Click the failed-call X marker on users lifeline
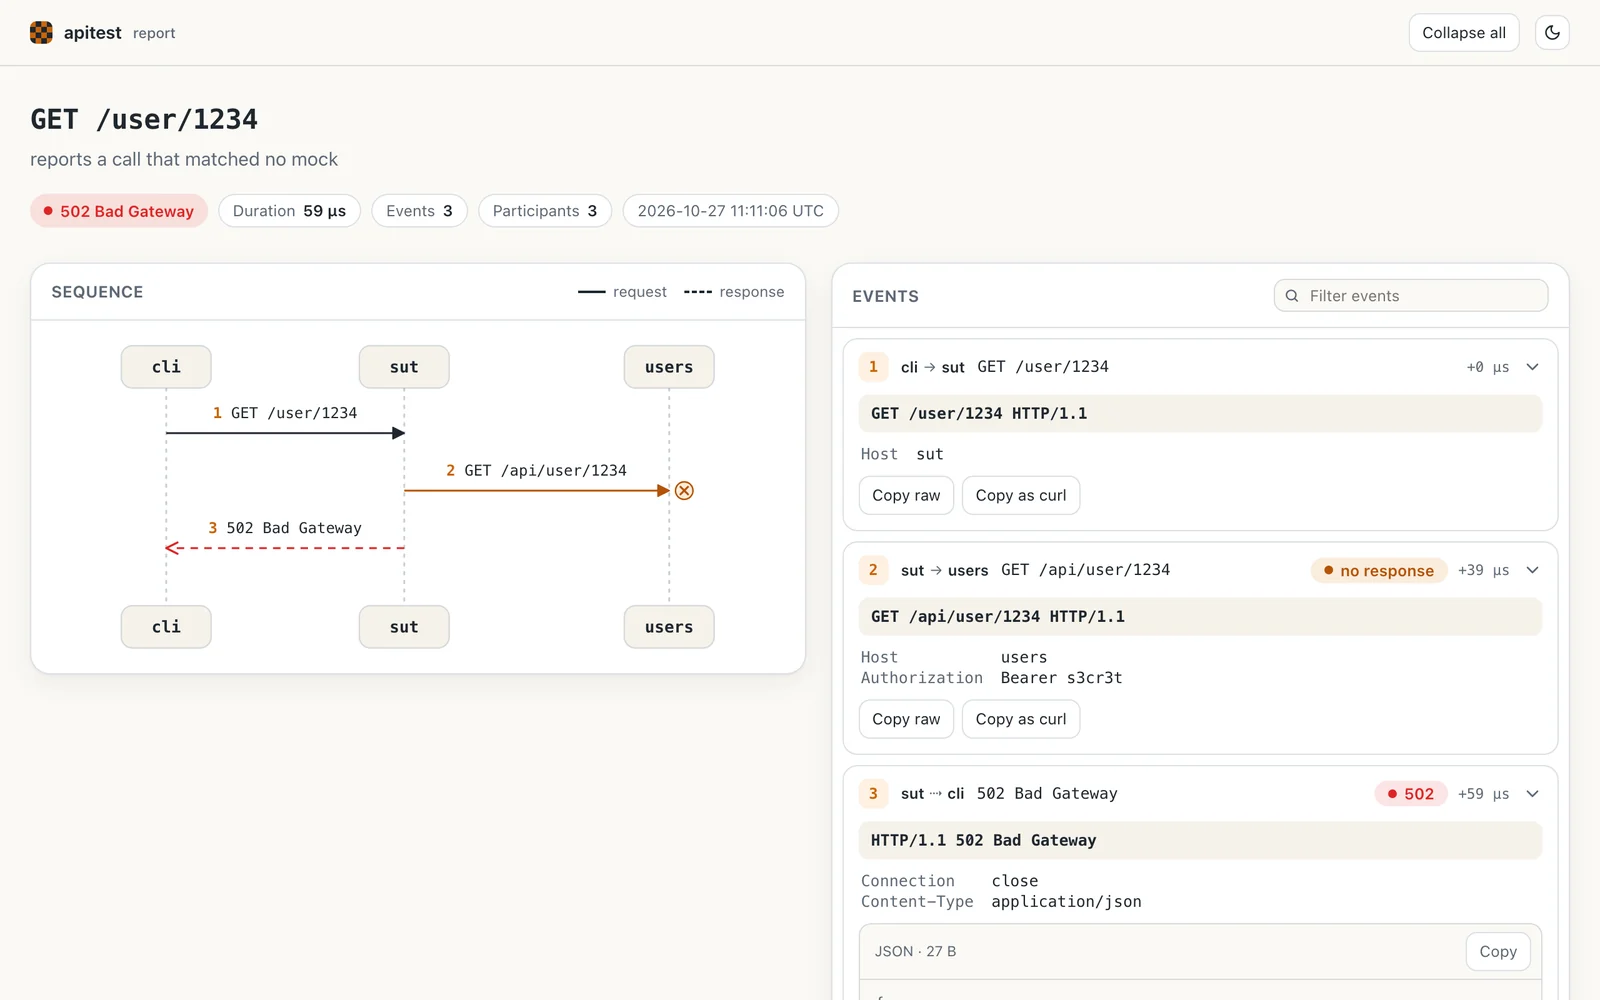Screen dimensions: 1600x1000 tap(684, 491)
